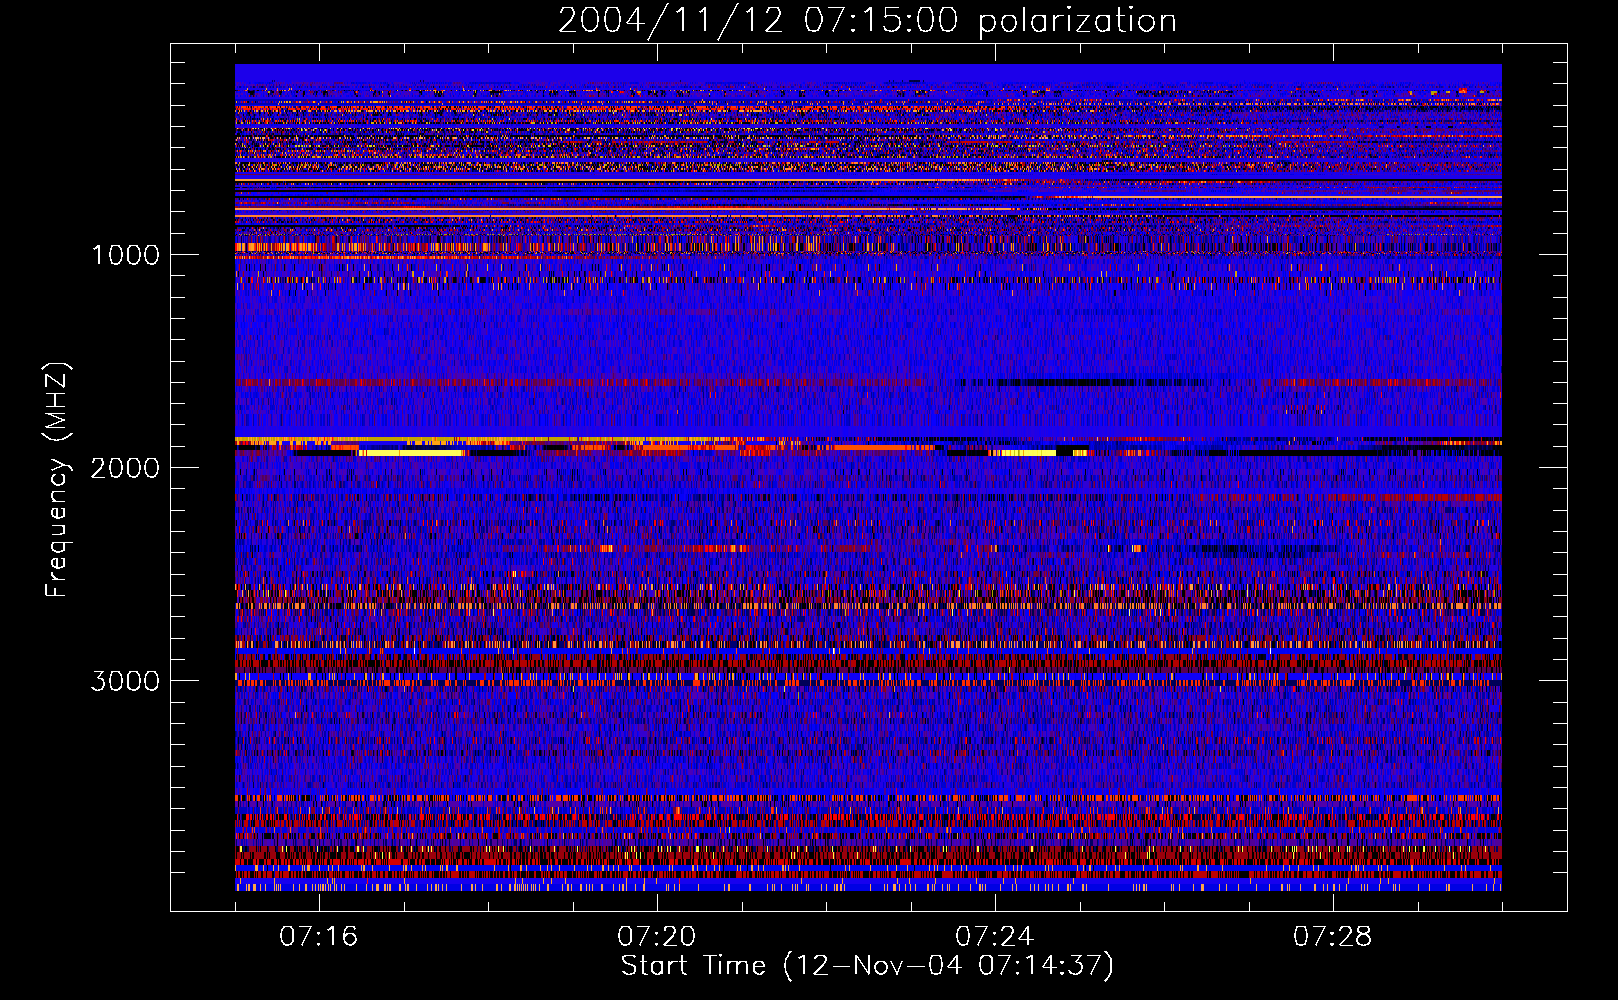This screenshot has height=1000, width=1618.
Task: Click the '07:24' time tick label
Action: [995, 936]
